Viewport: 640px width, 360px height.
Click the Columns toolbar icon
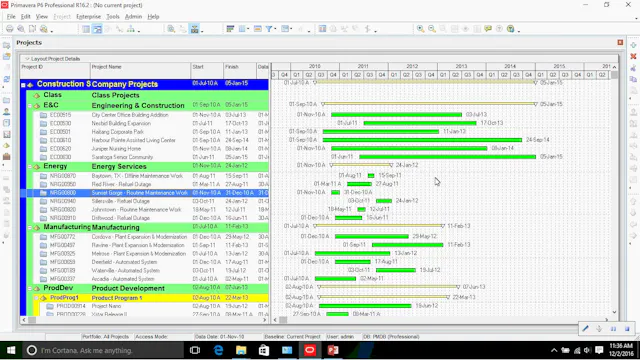(242, 29)
